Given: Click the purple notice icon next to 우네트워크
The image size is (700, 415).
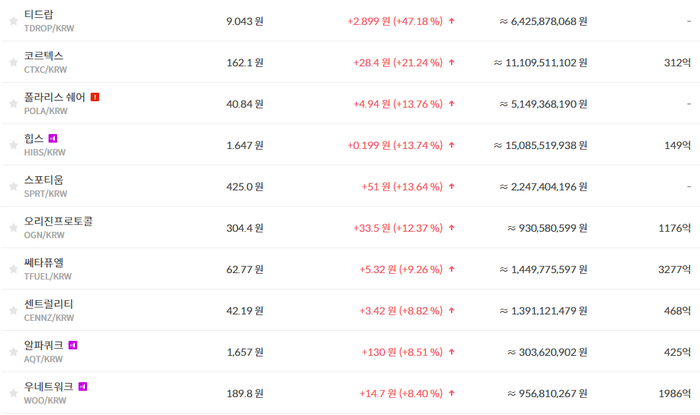Looking at the screenshot, I should (x=83, y=386).
